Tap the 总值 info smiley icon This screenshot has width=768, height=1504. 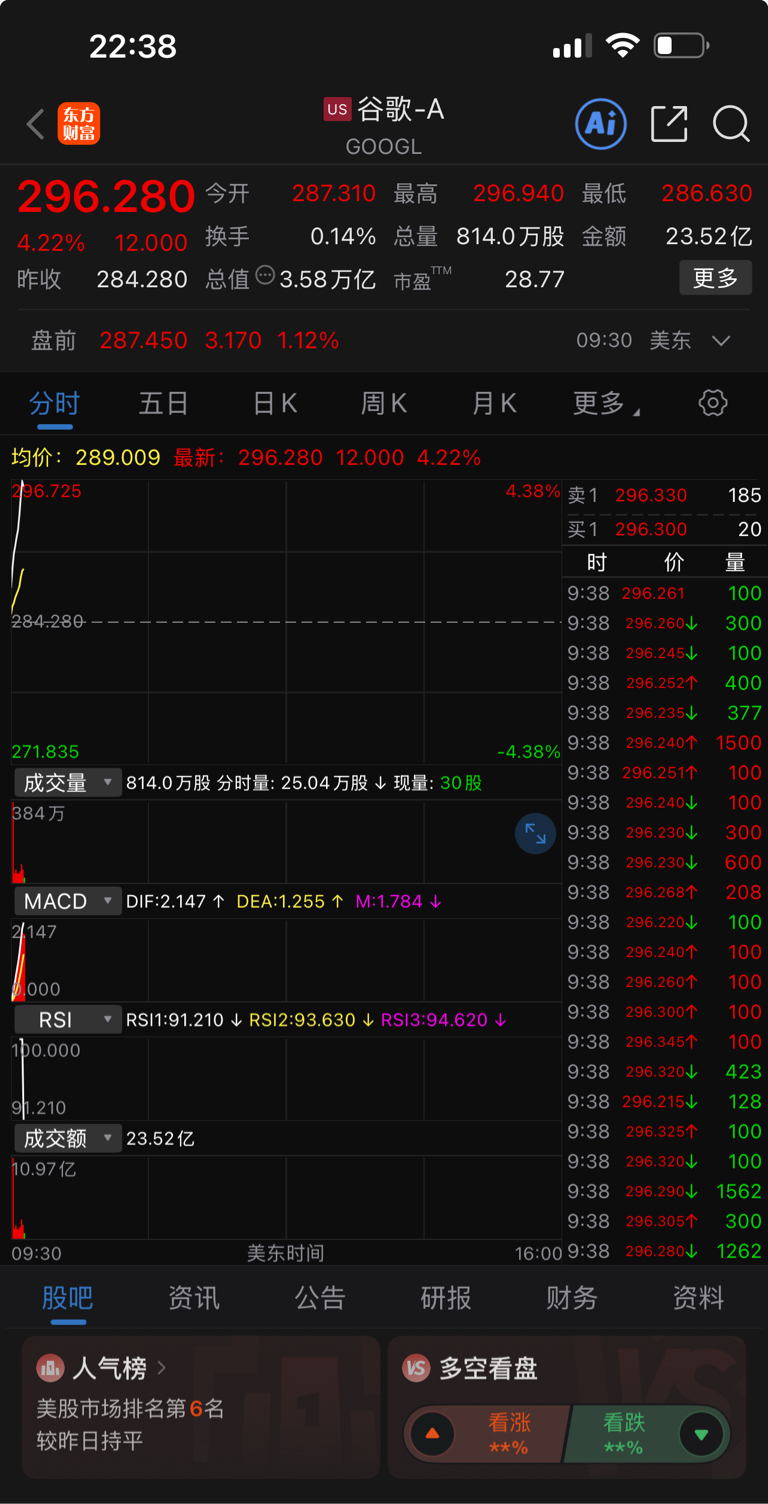click(x=265, y=275)
